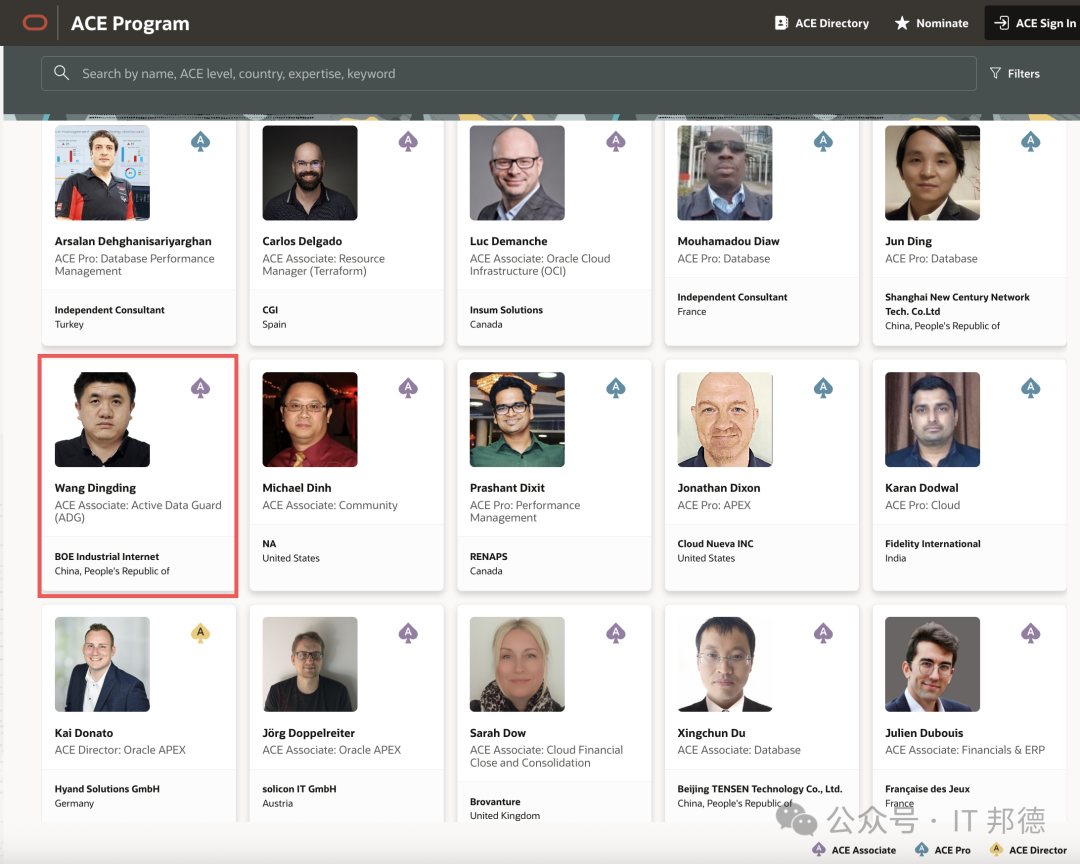Click ACE badge on Jonathan Dixon card
Image resolution: width=1080 pixels, height=864 pixels.
tap(823, 388)
